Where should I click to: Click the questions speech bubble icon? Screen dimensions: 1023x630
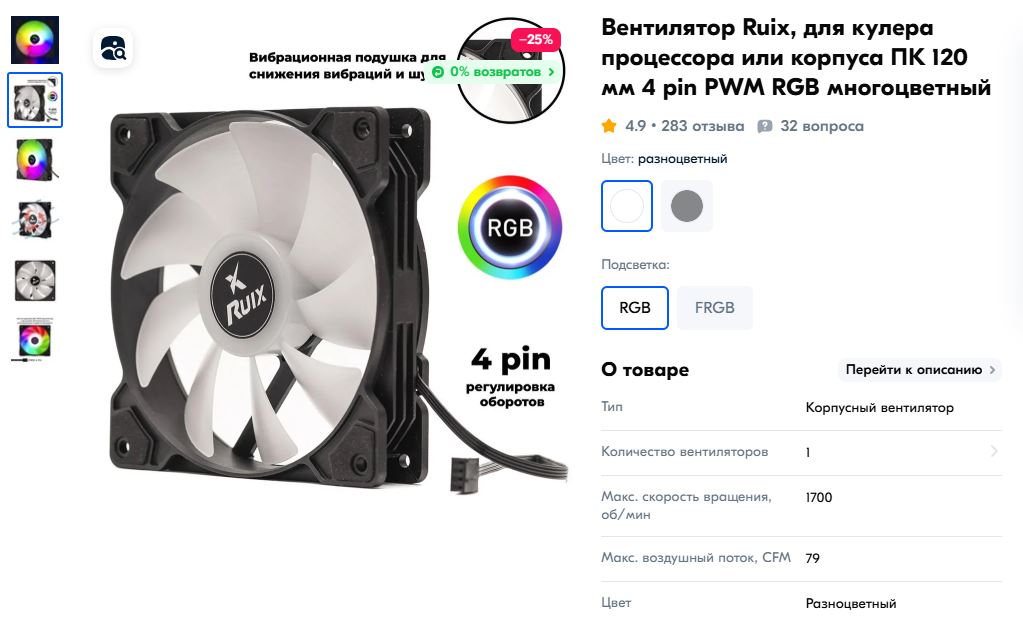(765, 127)
